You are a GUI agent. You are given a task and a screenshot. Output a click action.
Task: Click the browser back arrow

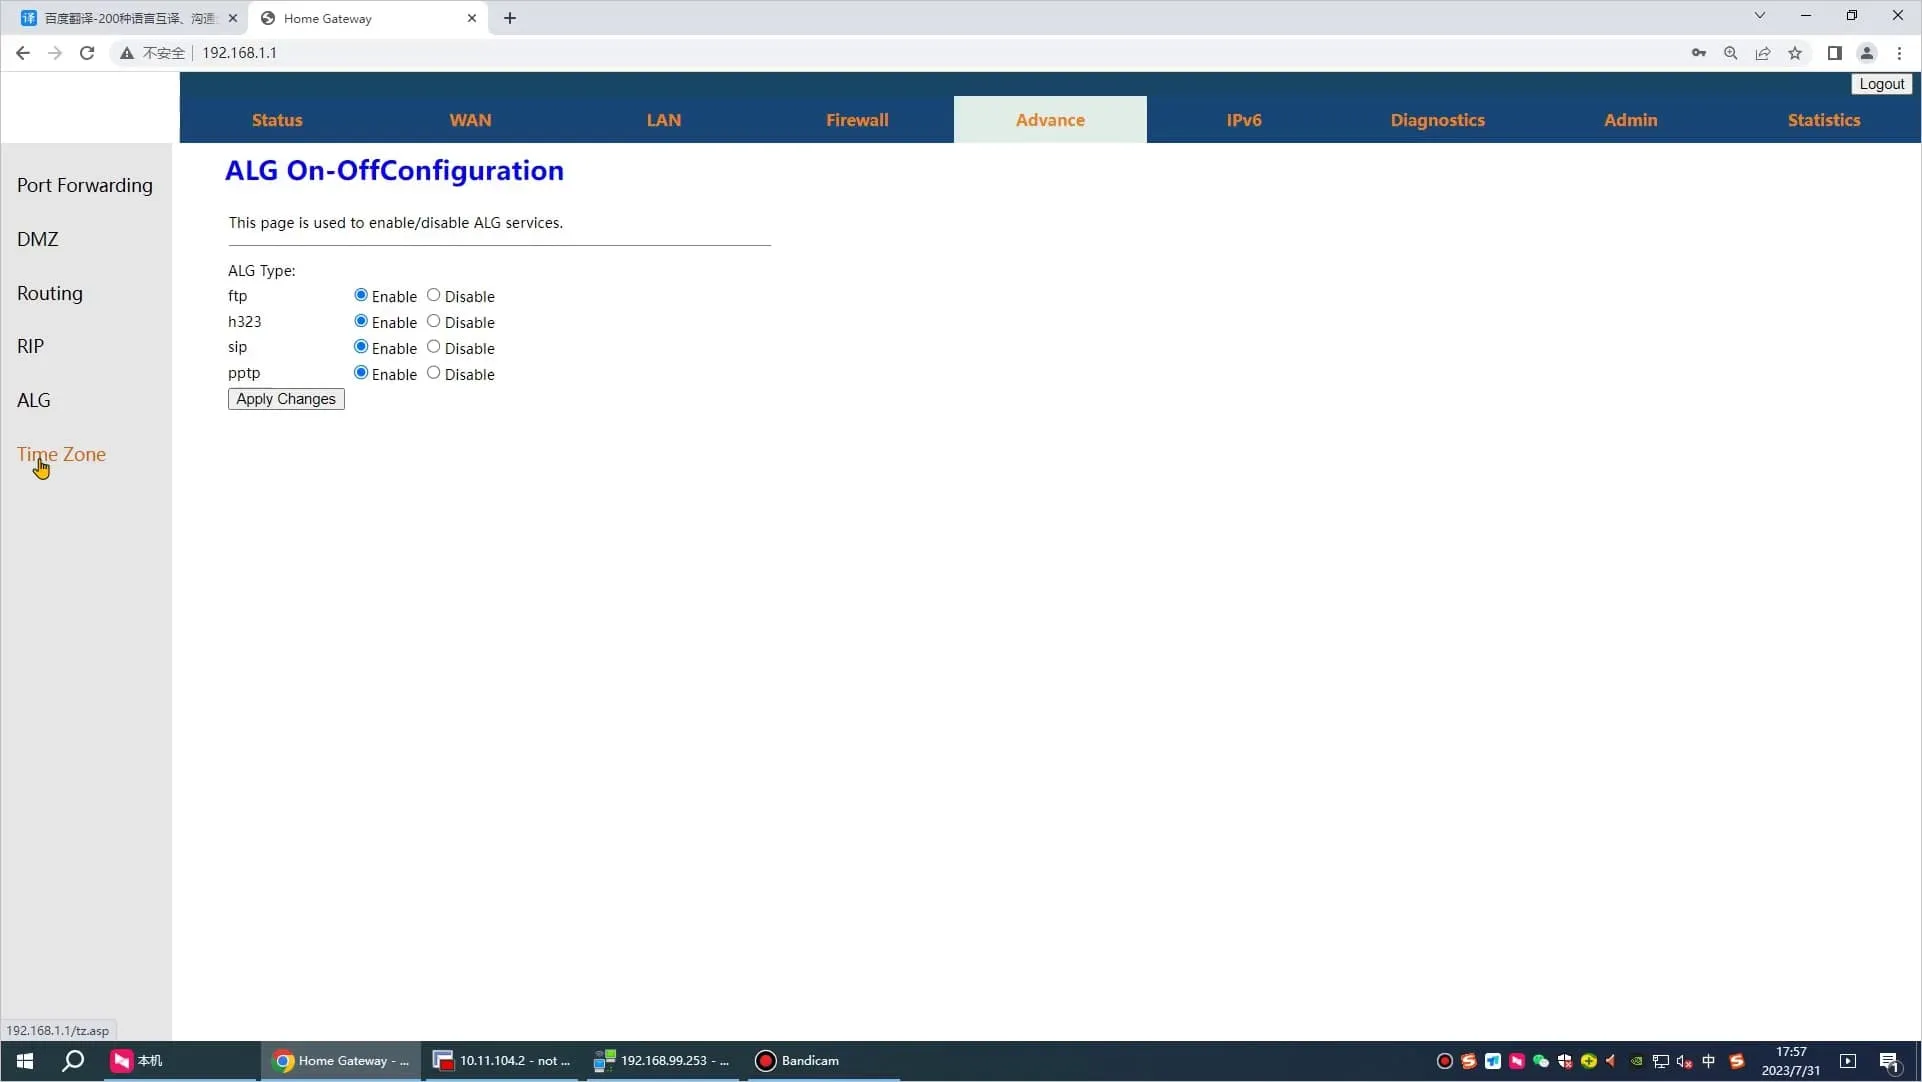(x=23, y=53)
